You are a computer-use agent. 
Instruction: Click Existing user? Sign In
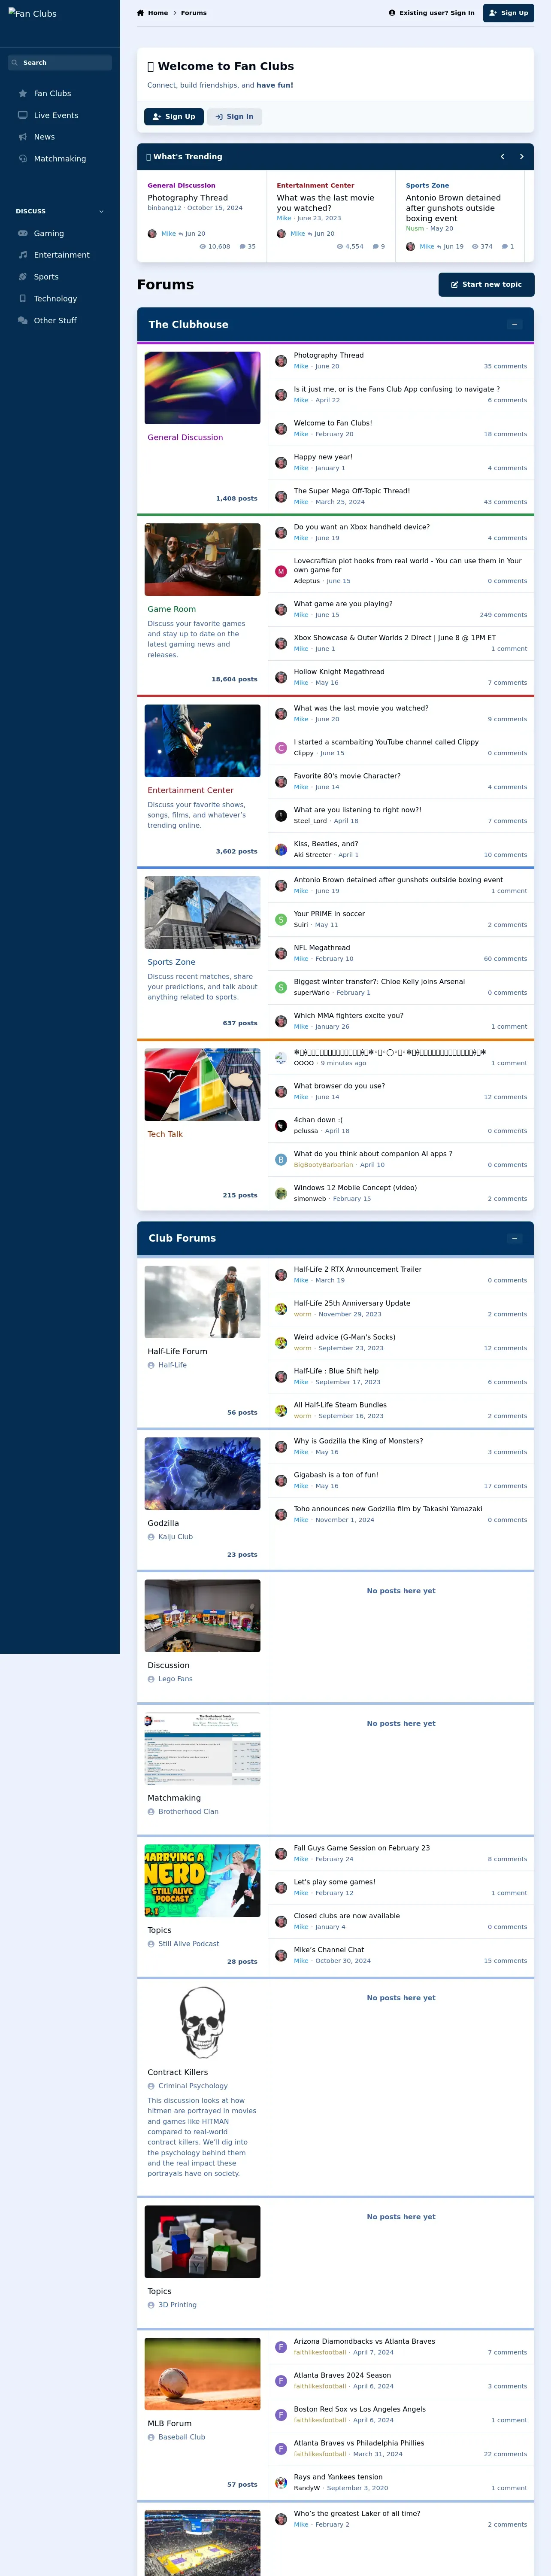tap(432, 13)
